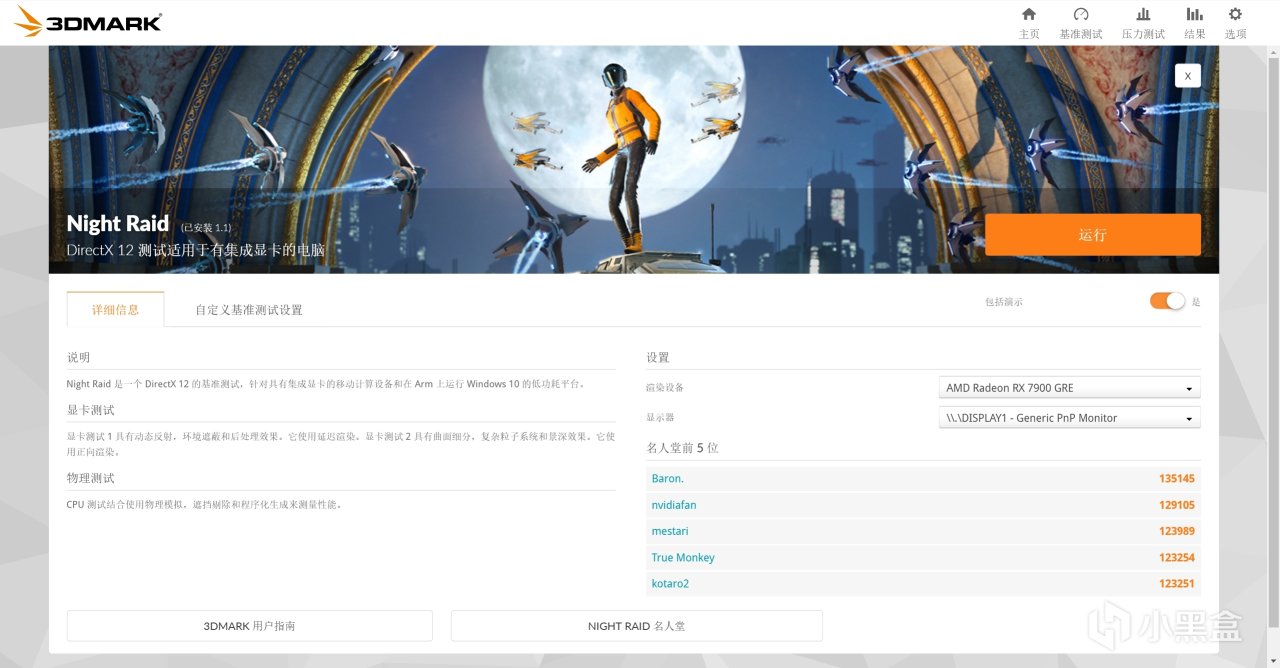This screenshot has height=668, width=1280.
Task: Click the 显示器 label
Action: pyautogui.click(x=661, y=418)
